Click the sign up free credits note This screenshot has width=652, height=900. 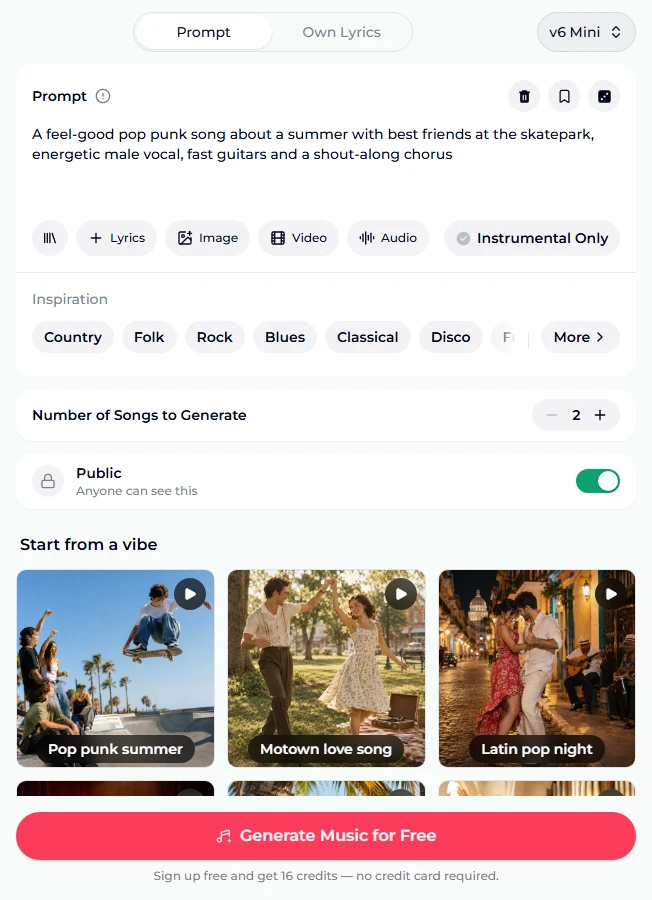coord(326,876)
